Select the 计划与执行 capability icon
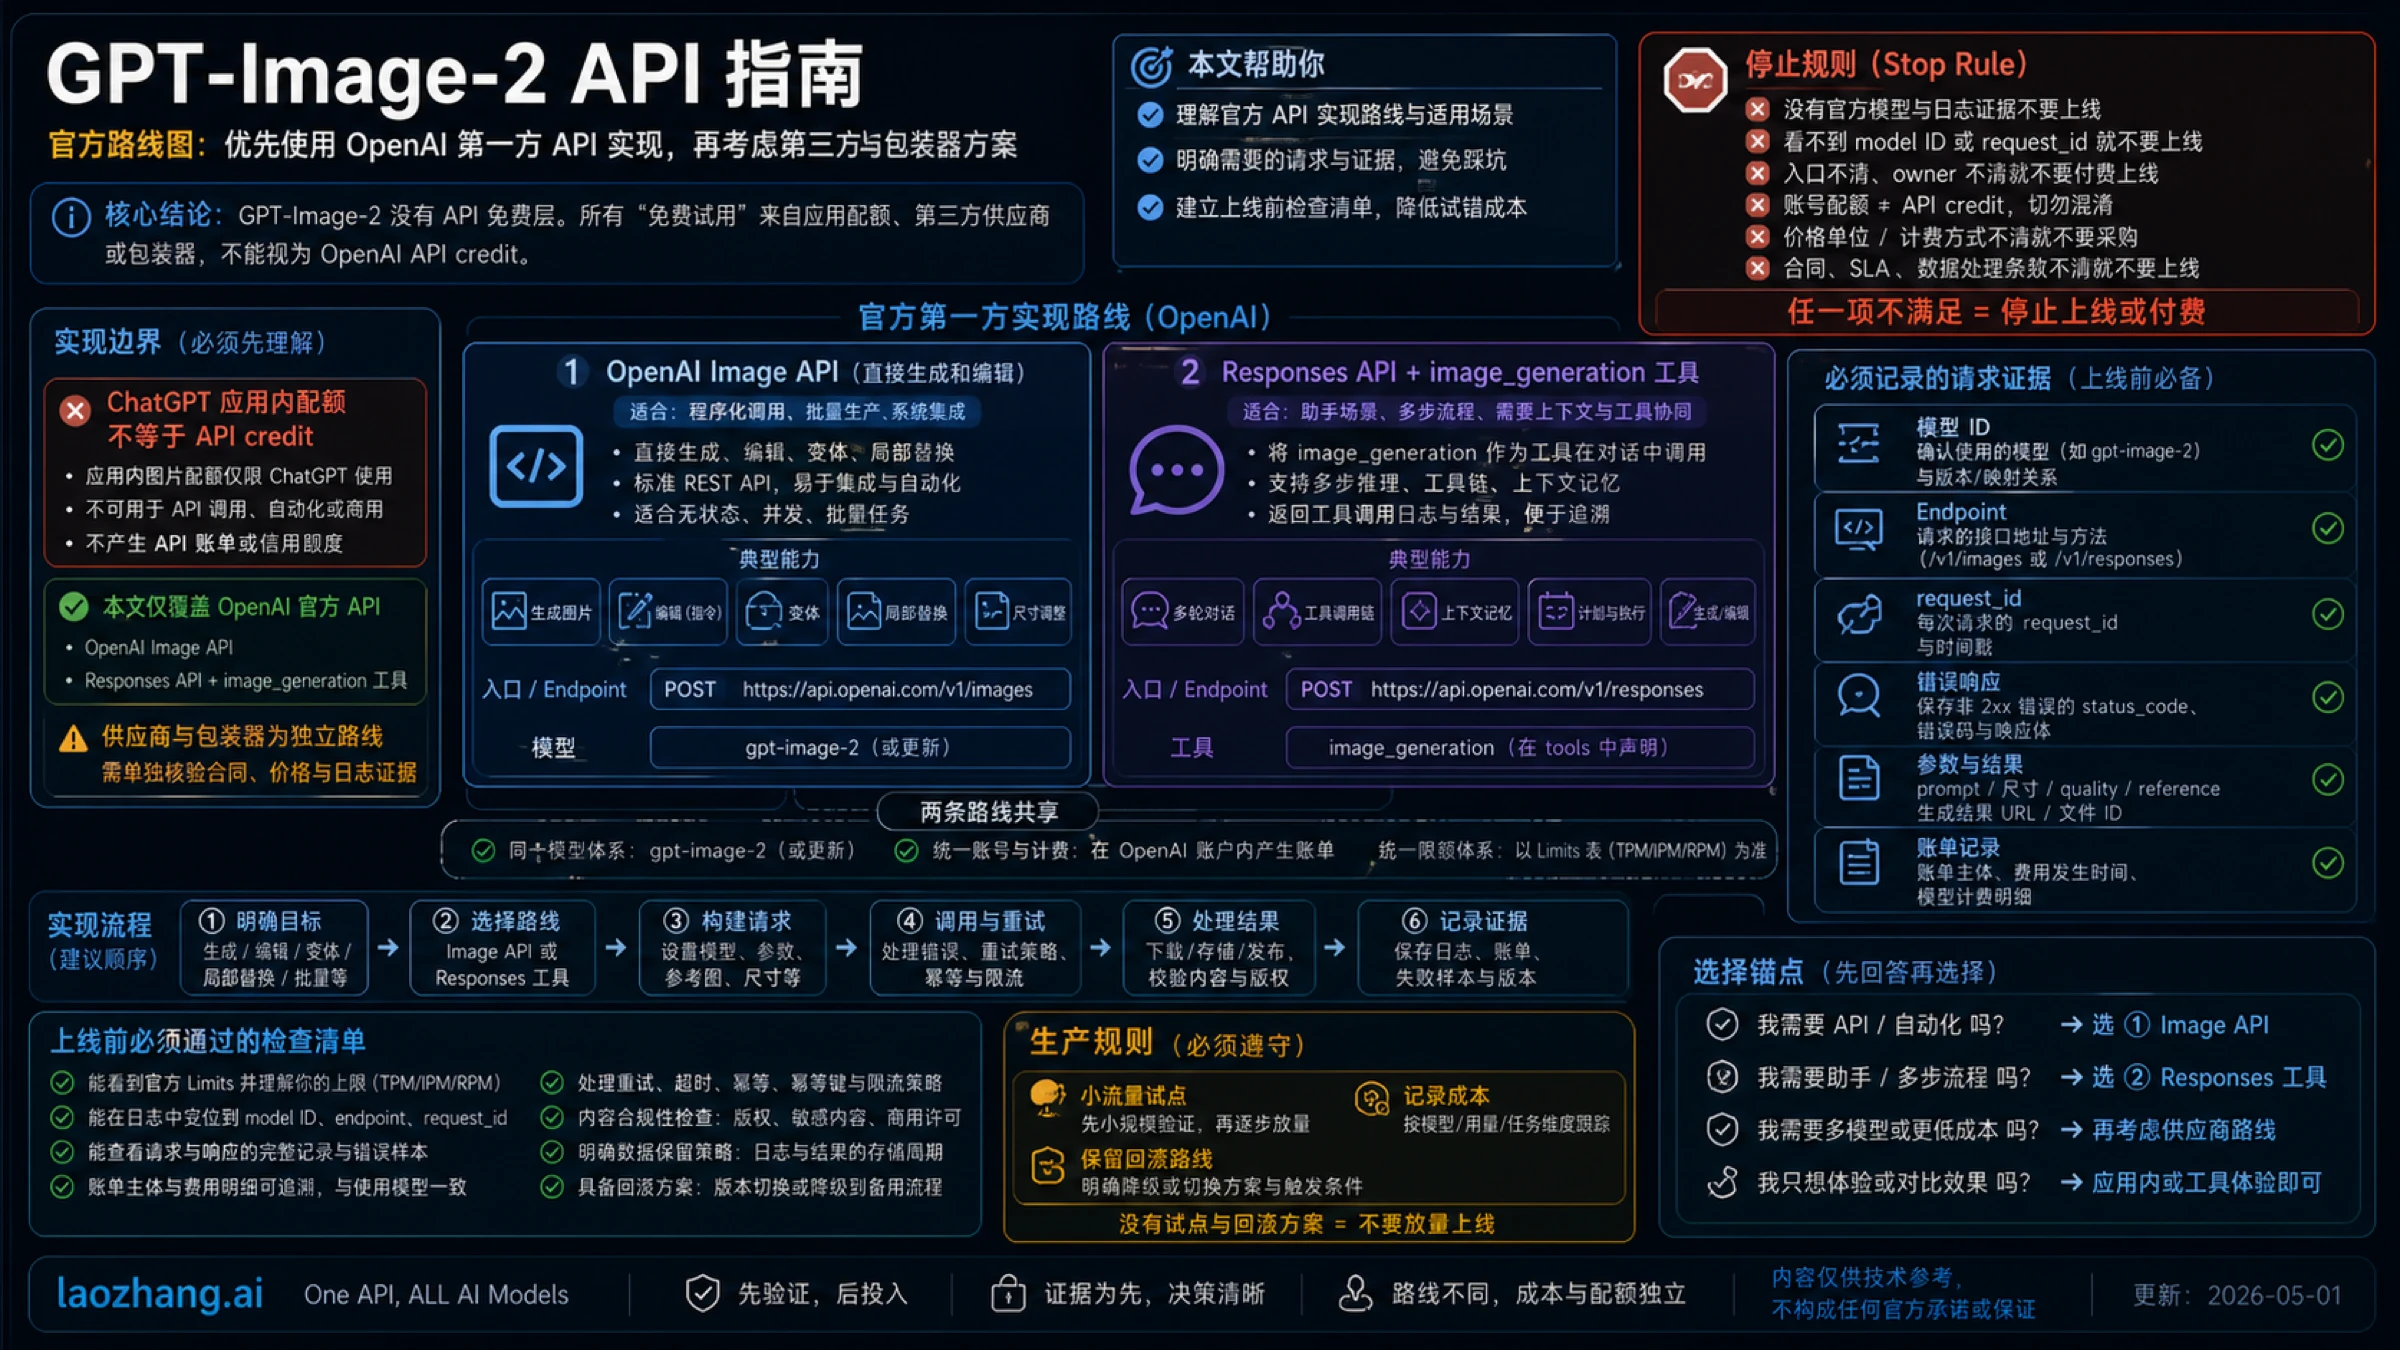Screen dimensions: 2400x1350 (1555, 611)
